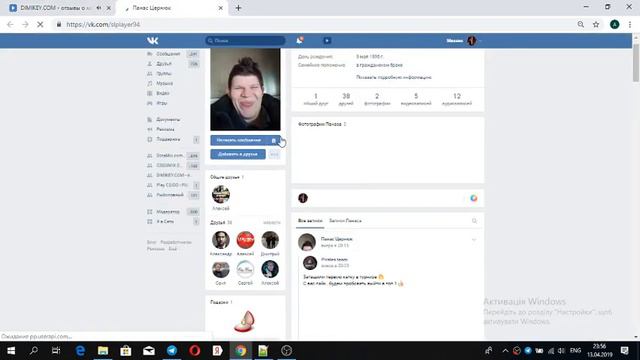
Task: Open the profile photos section header
Action: click(x=322, y=124)
